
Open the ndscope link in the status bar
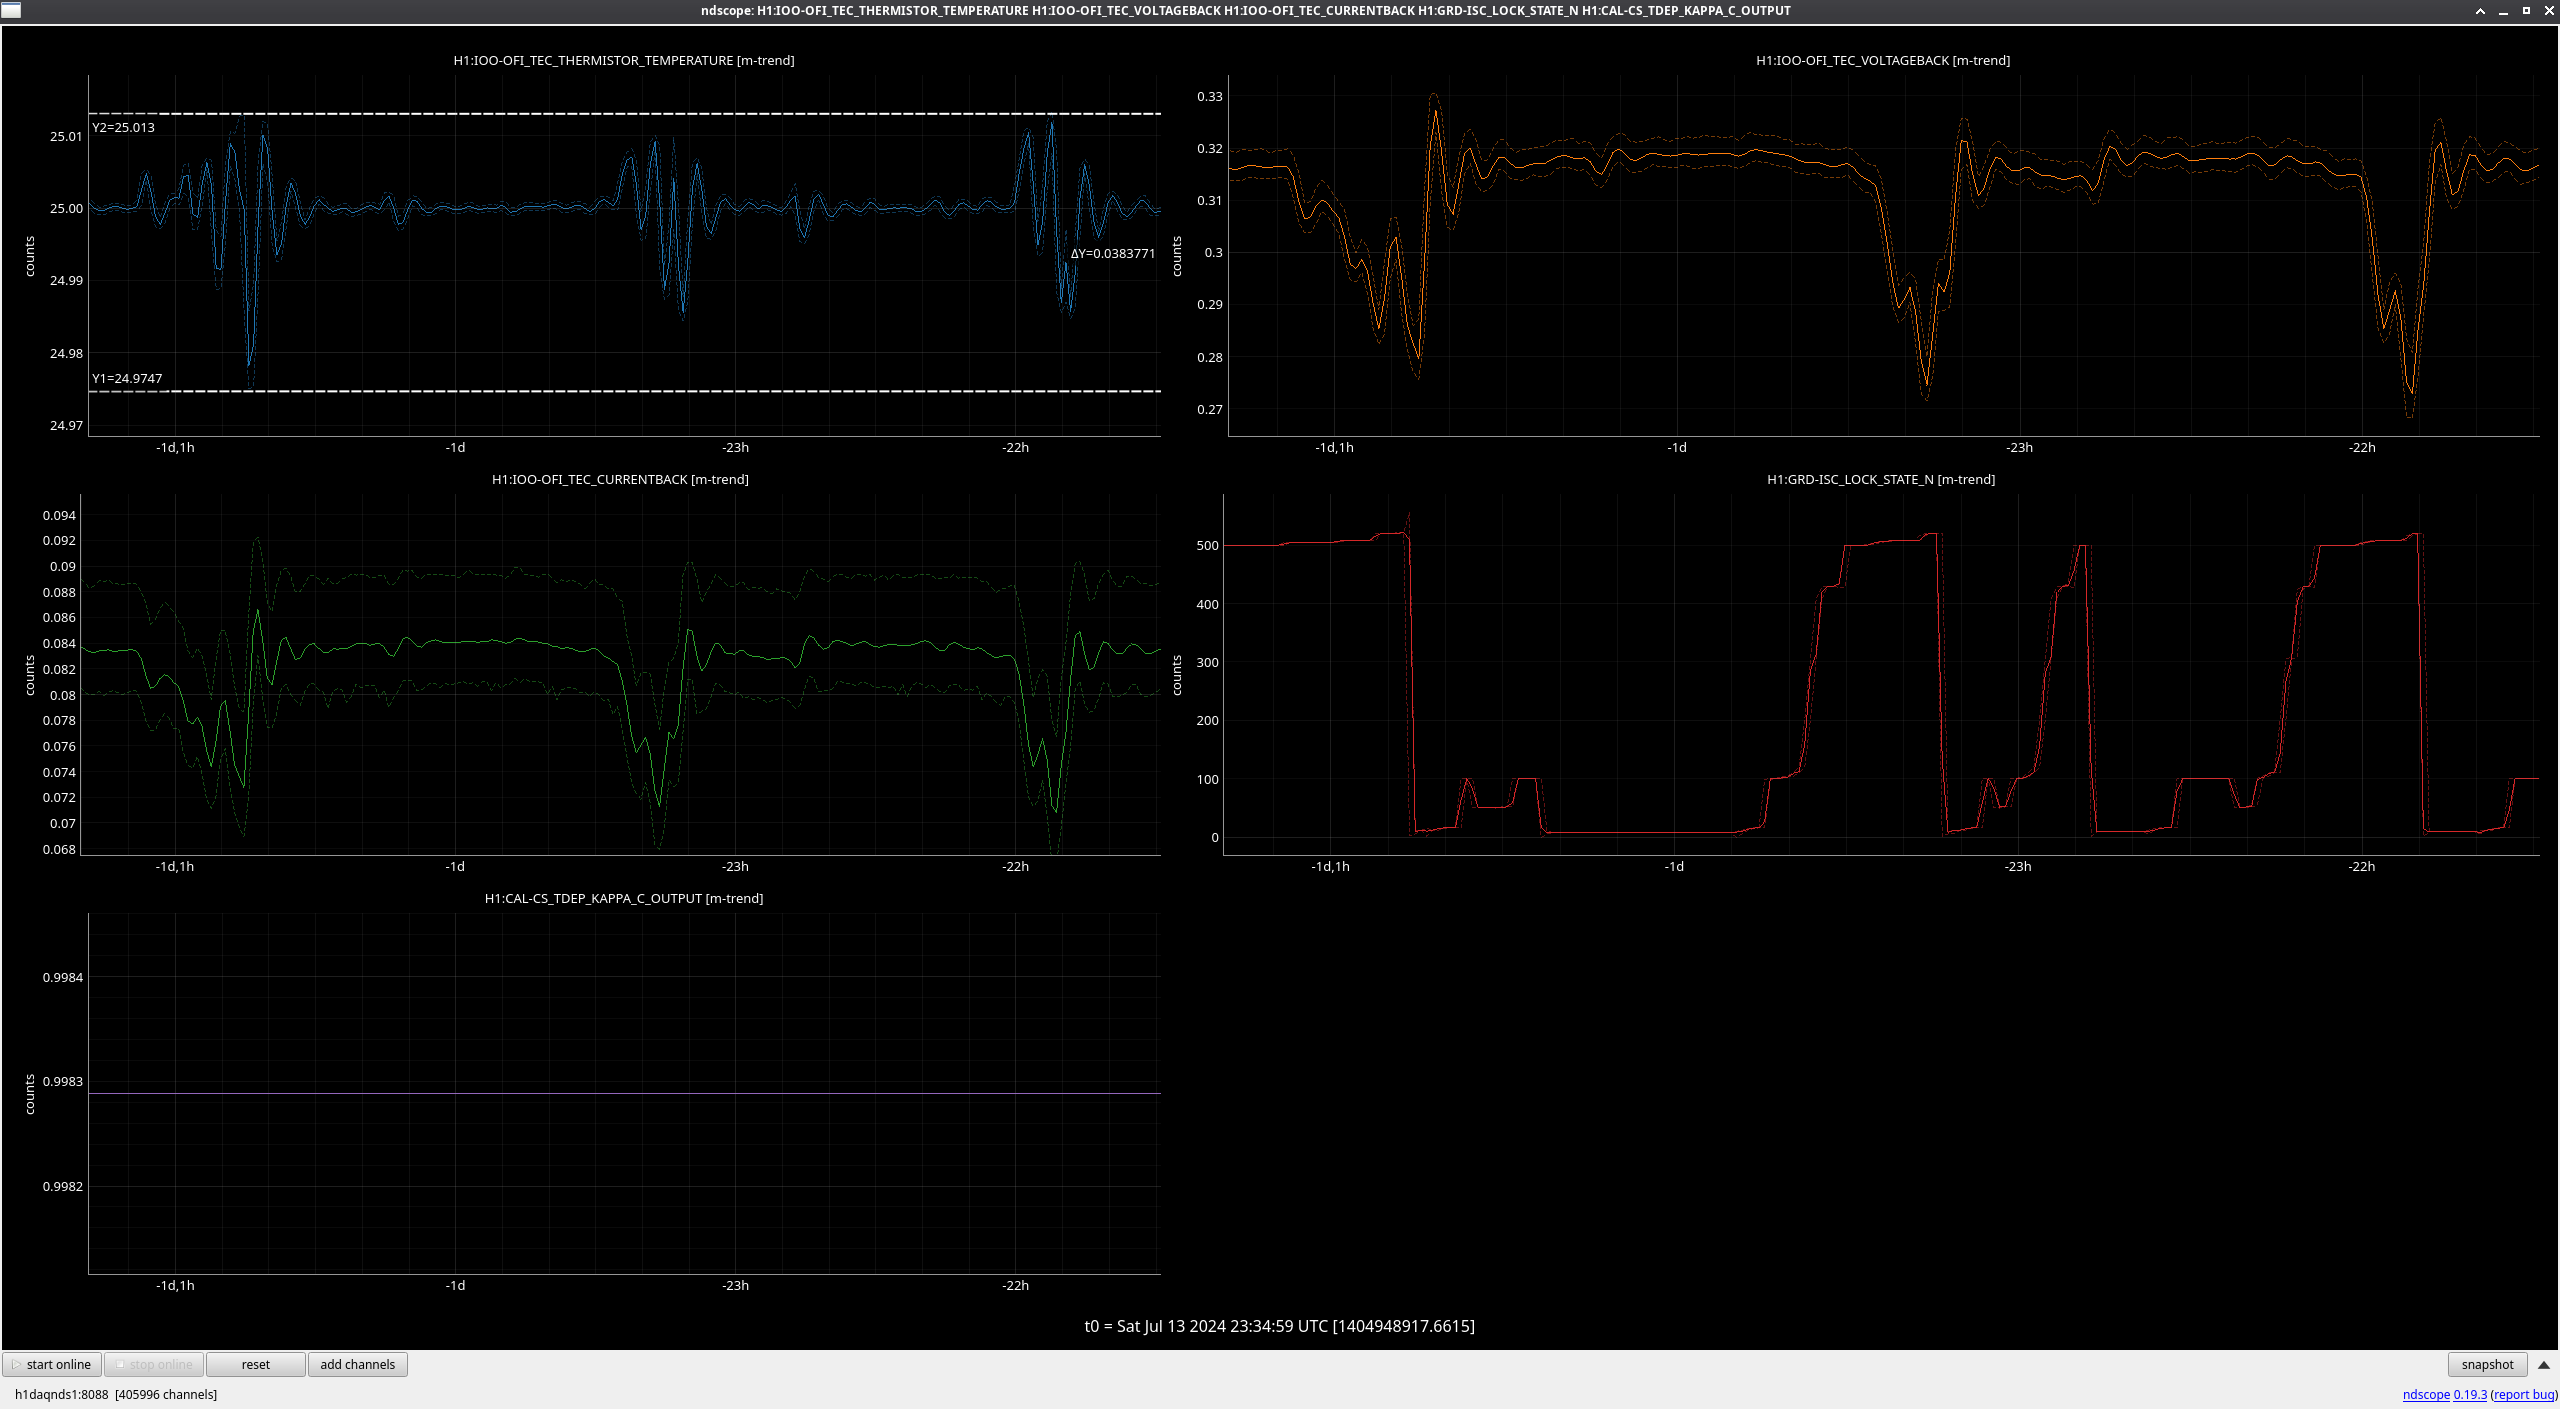(x=2426, y=1394)
